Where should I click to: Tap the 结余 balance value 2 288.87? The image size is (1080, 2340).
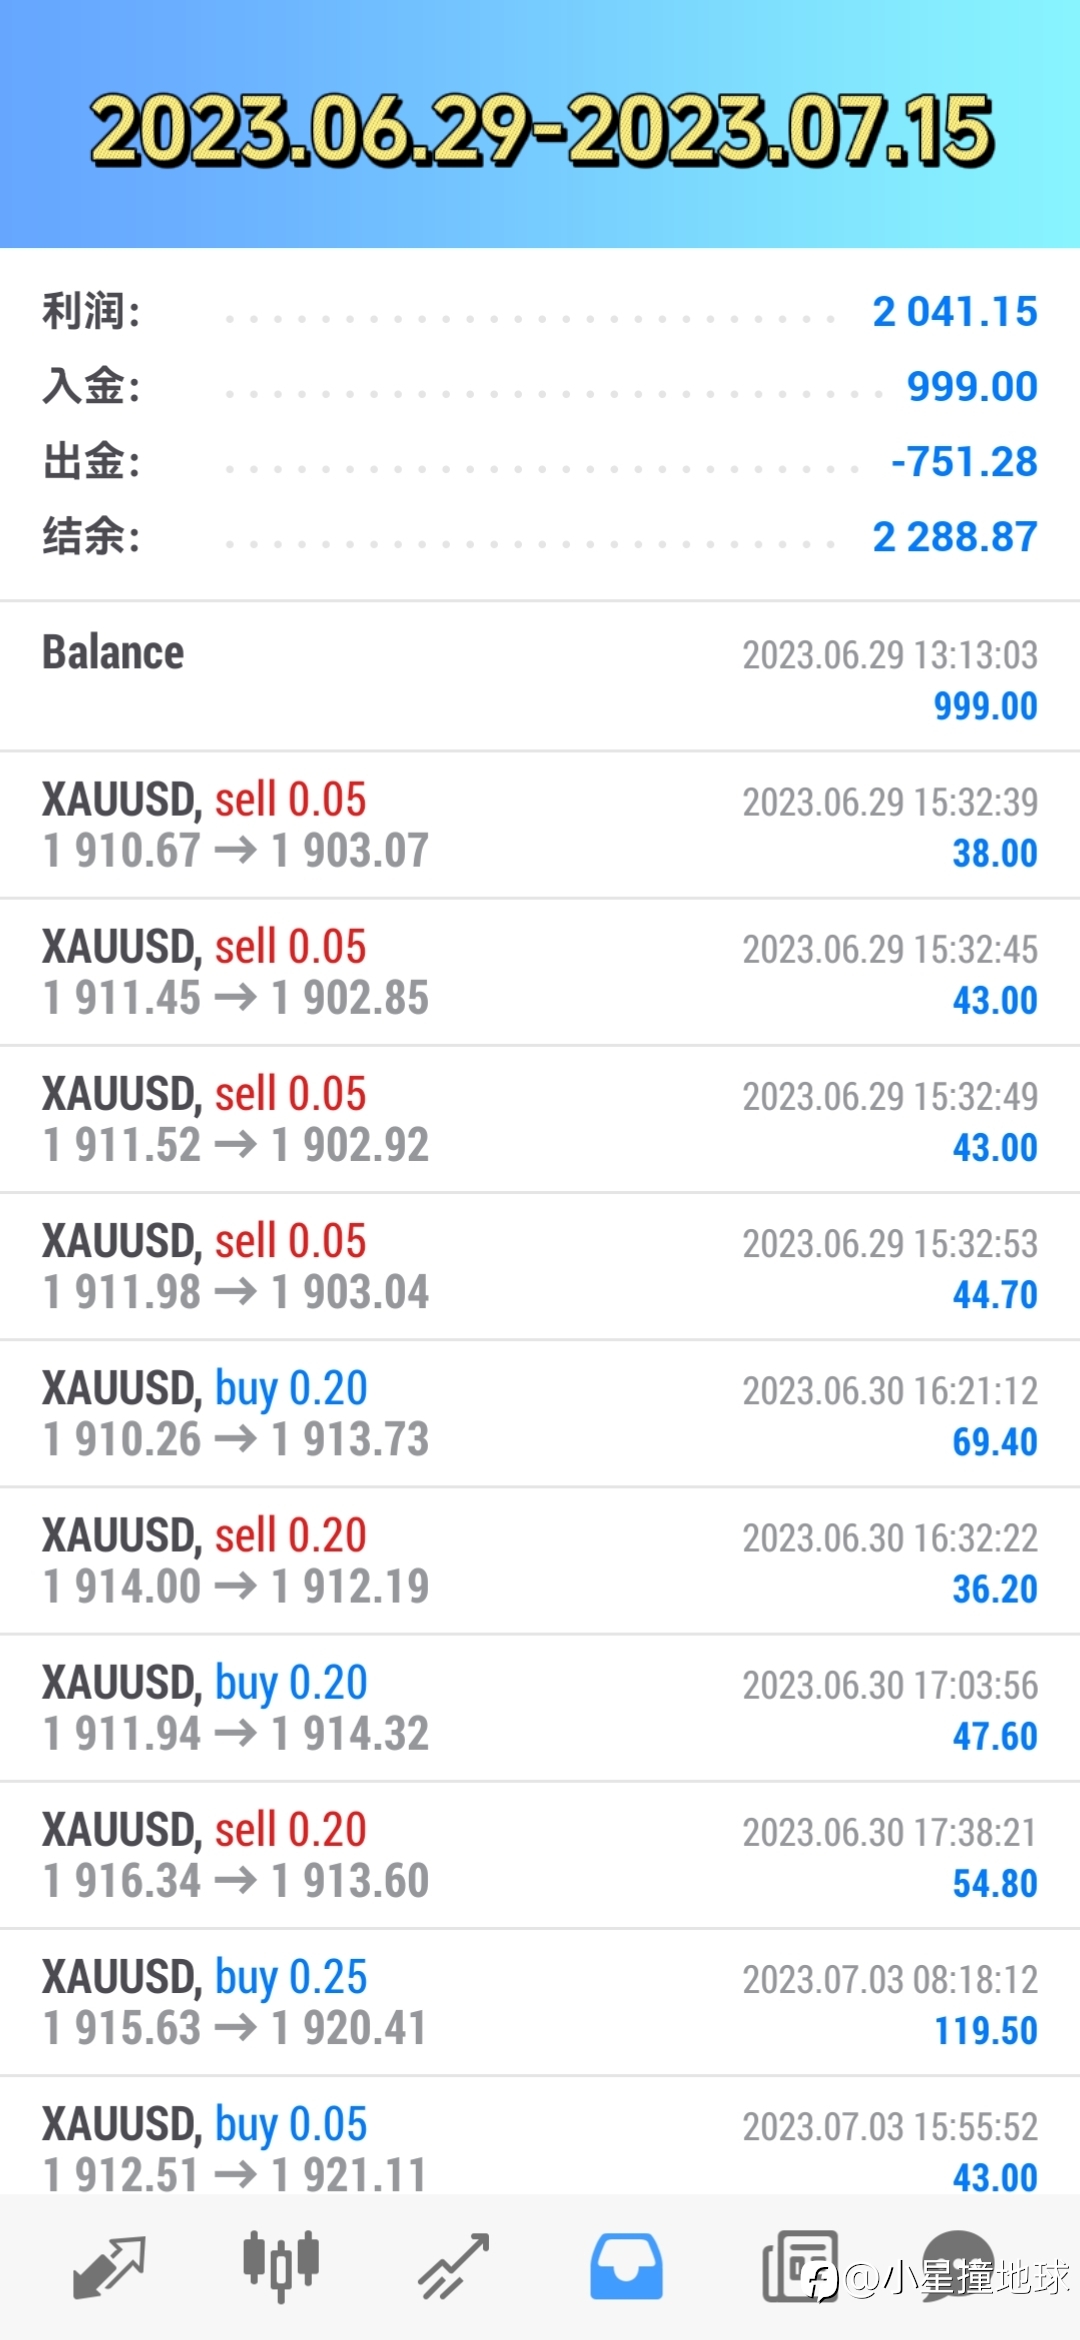point(955,537)
